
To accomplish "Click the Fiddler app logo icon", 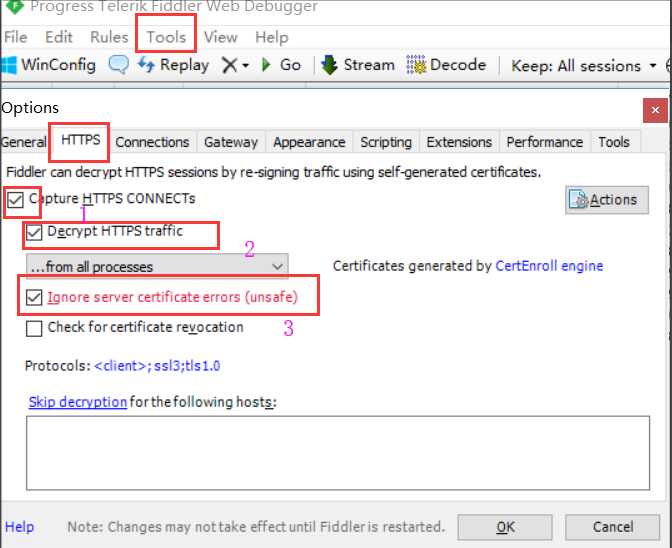I will tap(15, 6).
